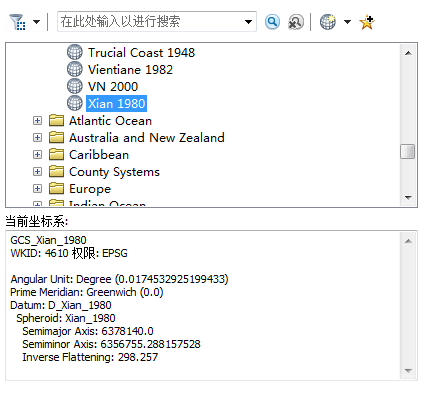The image size is (426, 393).
Task: Select Vientiane 1982 coordinate system
Action: [130, 69]
